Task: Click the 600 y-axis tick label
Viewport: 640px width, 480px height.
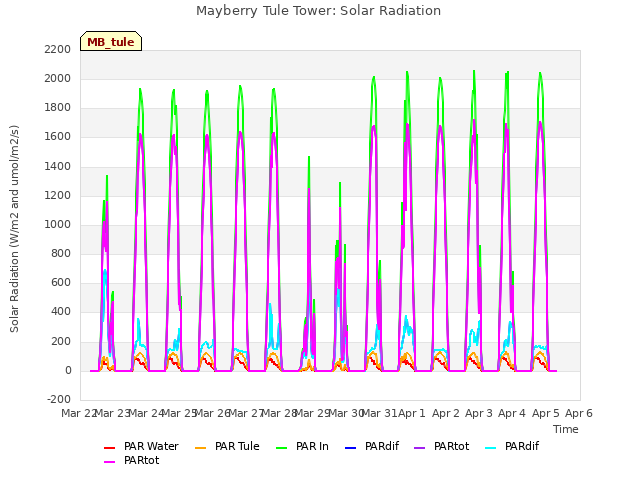Action: coord(61,282)
